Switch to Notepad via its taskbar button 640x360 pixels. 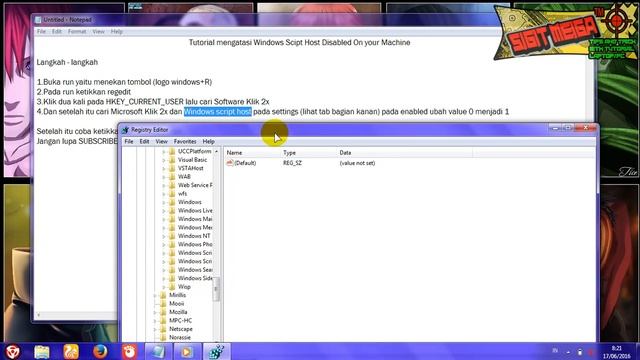pyautogui.click(x=158, y=351)
